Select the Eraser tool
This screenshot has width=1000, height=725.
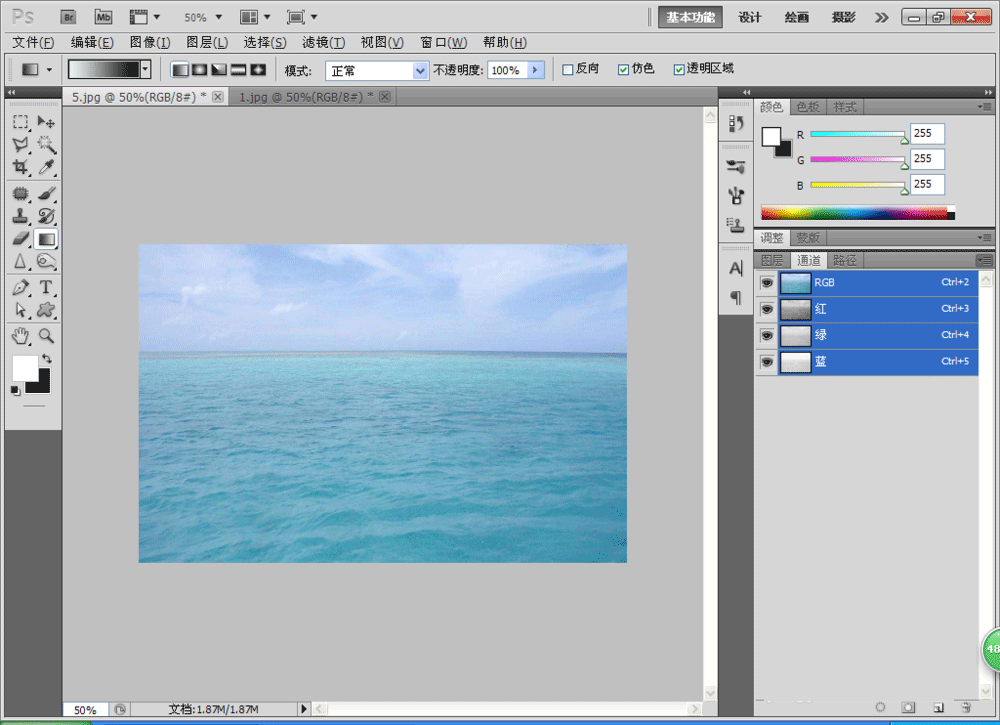tap(20, 239)
